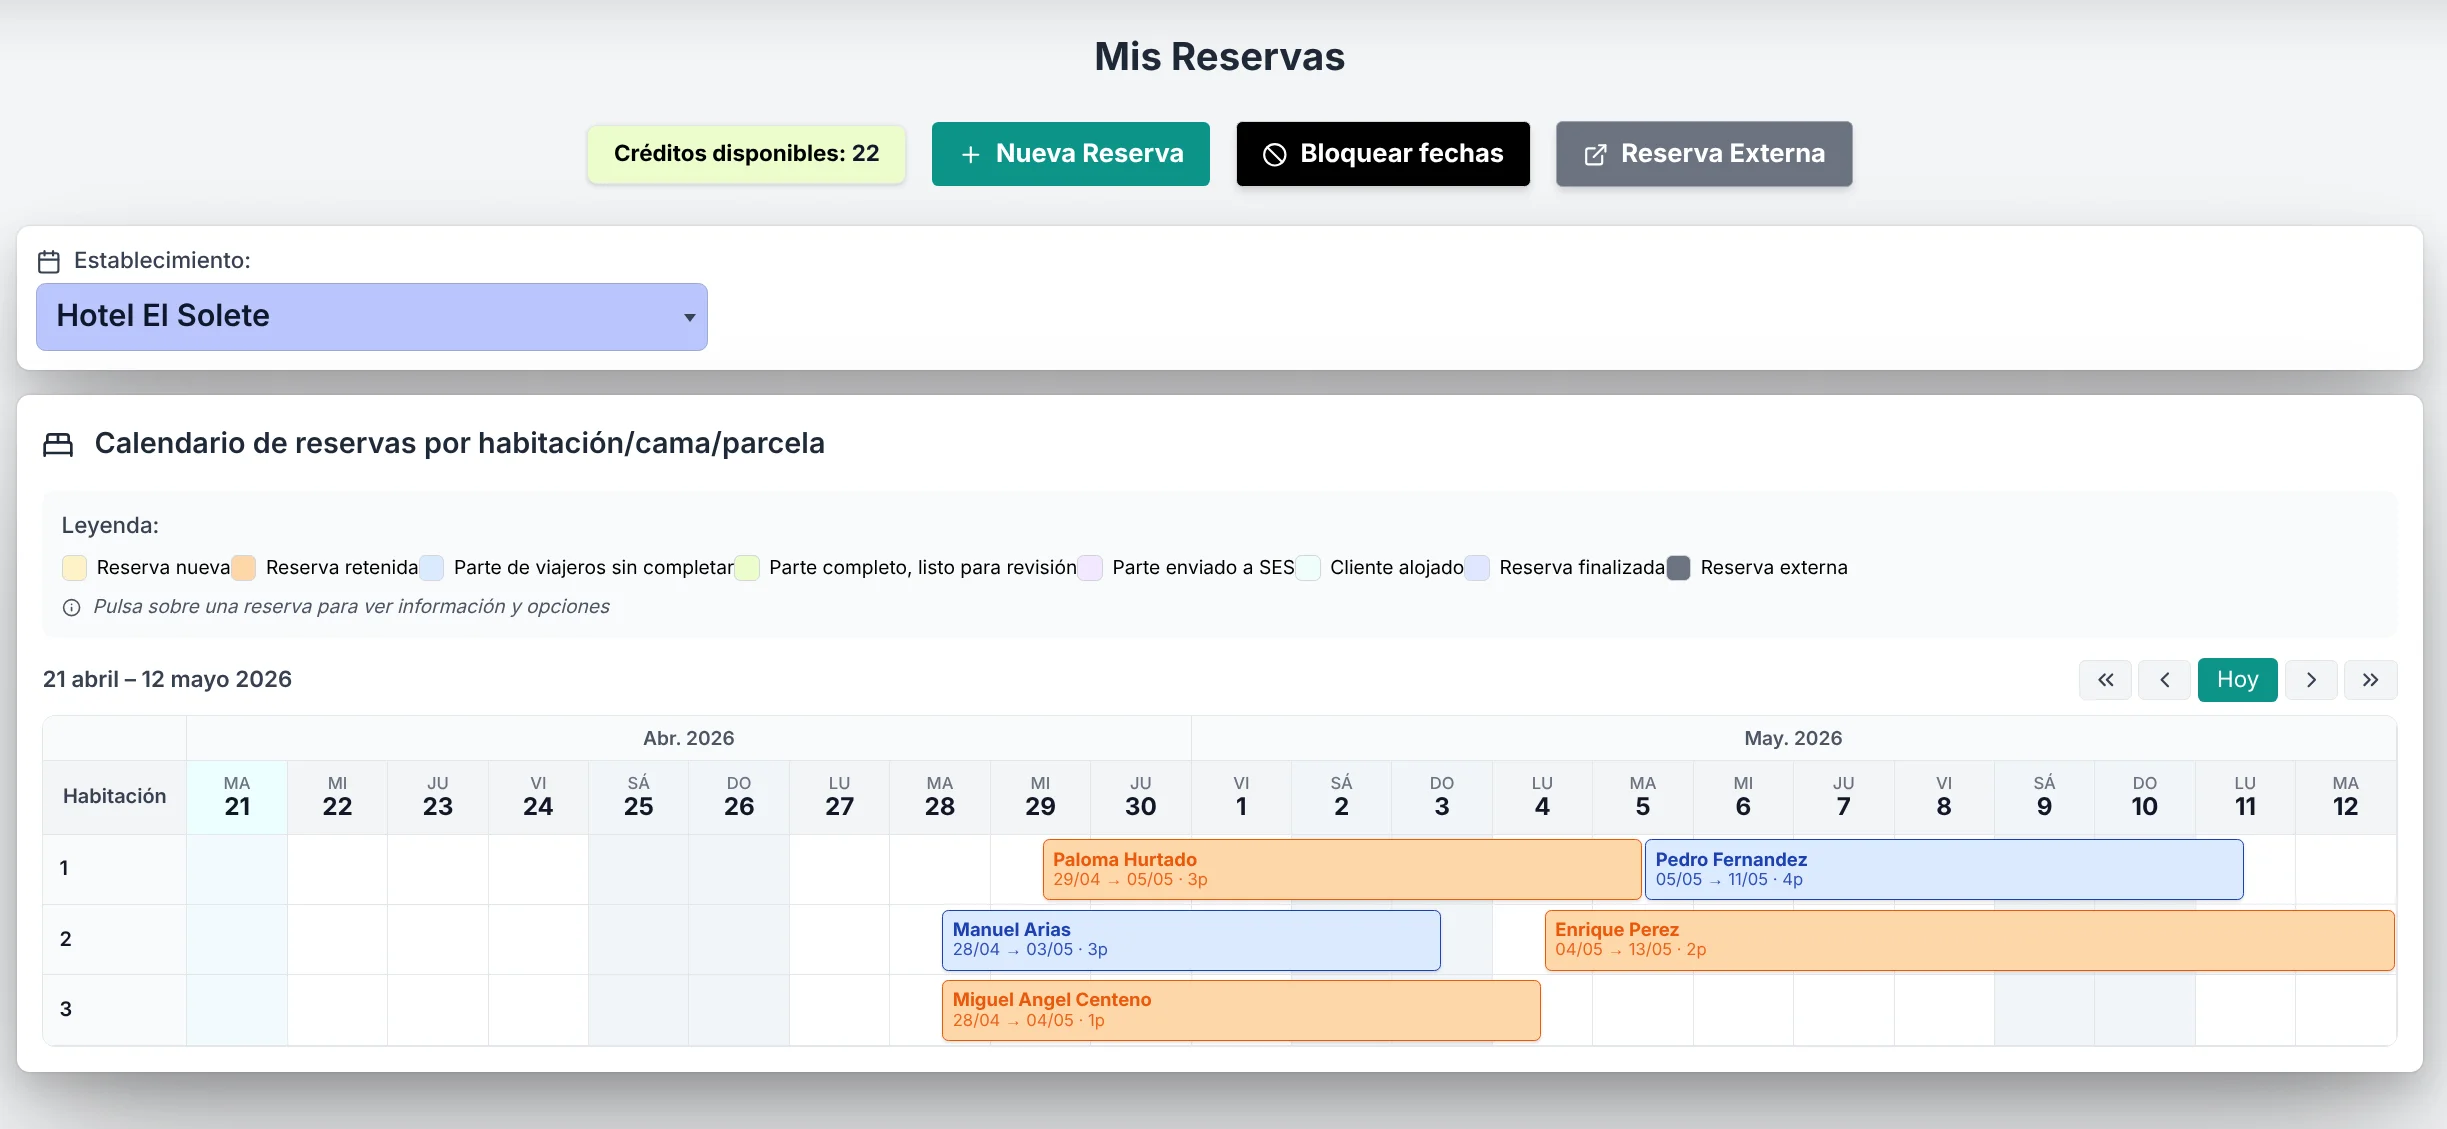The image size is (2447, 1129).
Task: Advance with the single-right chevron
Action: (x=2311, y=680)
